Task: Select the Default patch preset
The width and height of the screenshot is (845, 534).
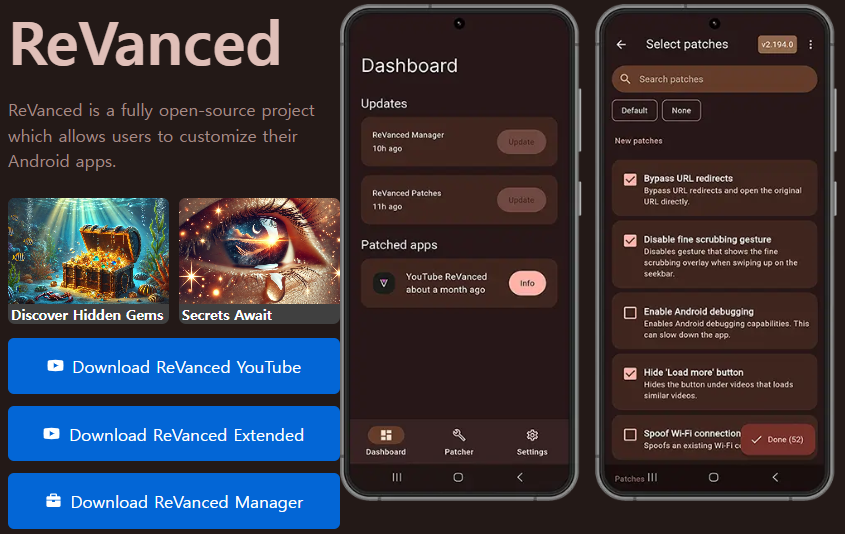Action: point(634,110)
